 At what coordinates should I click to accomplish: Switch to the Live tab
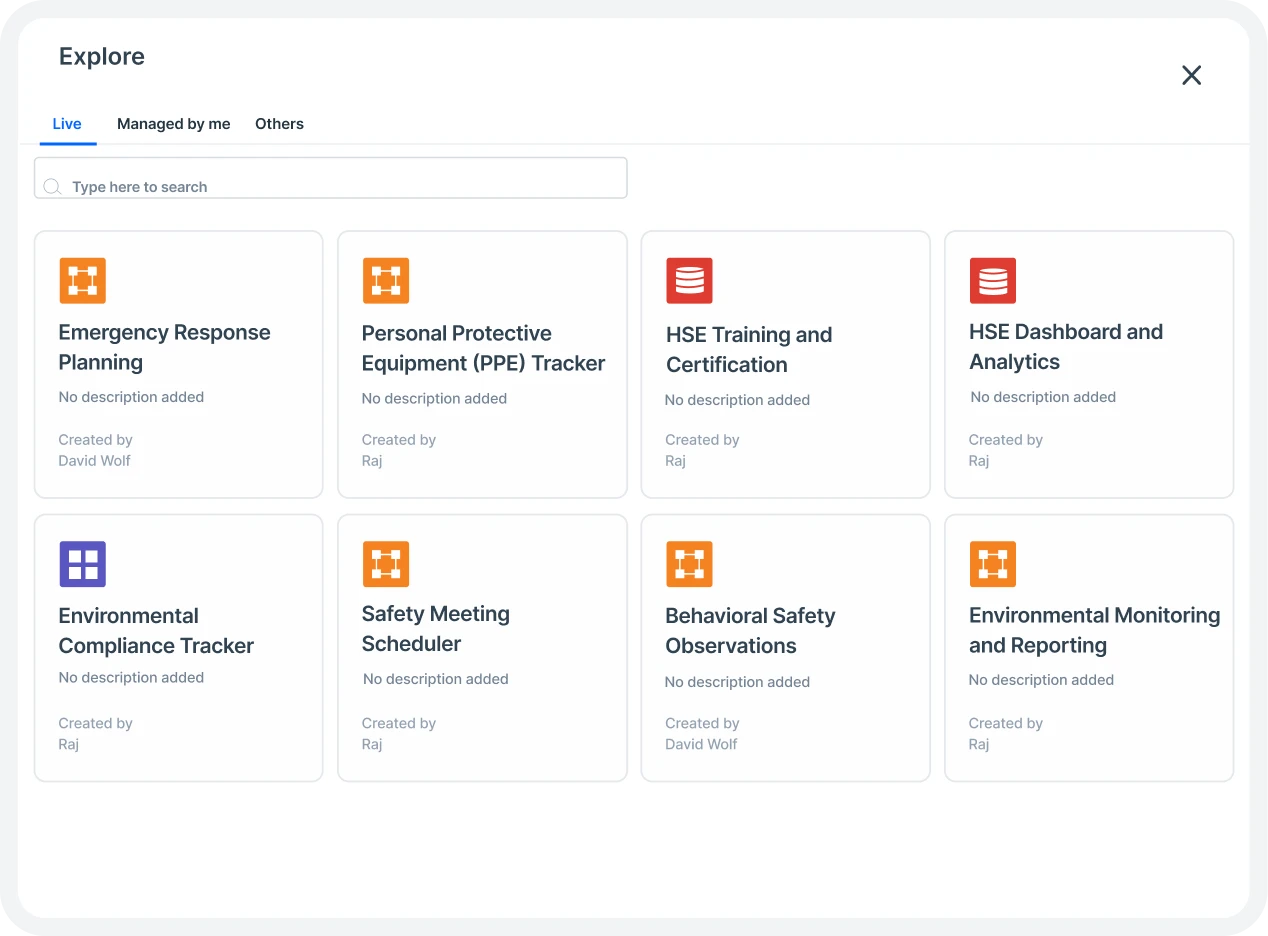(x=67, y=124)
